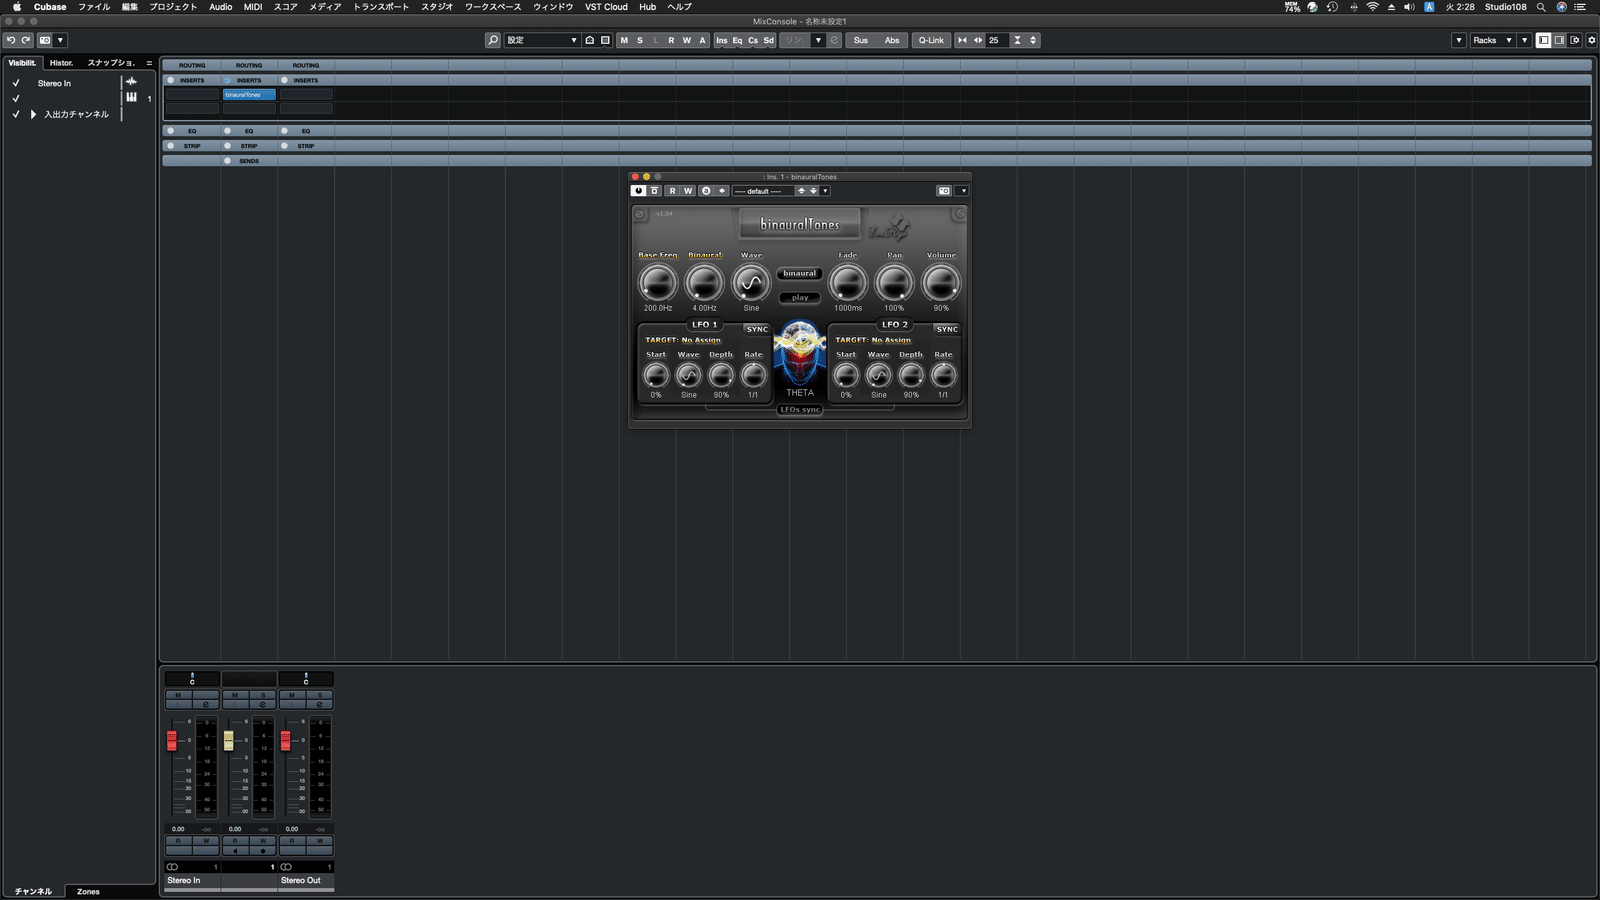Viewport: 1600px width, 900px height.
Task: Click the magnifier search channels icon
Action: click(x=493, y=40)
